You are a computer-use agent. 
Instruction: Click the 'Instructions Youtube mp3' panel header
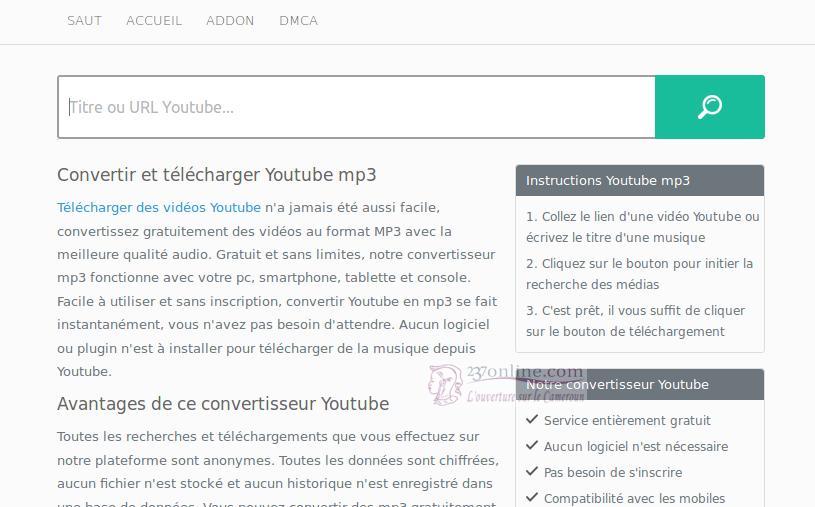[640, 180]
